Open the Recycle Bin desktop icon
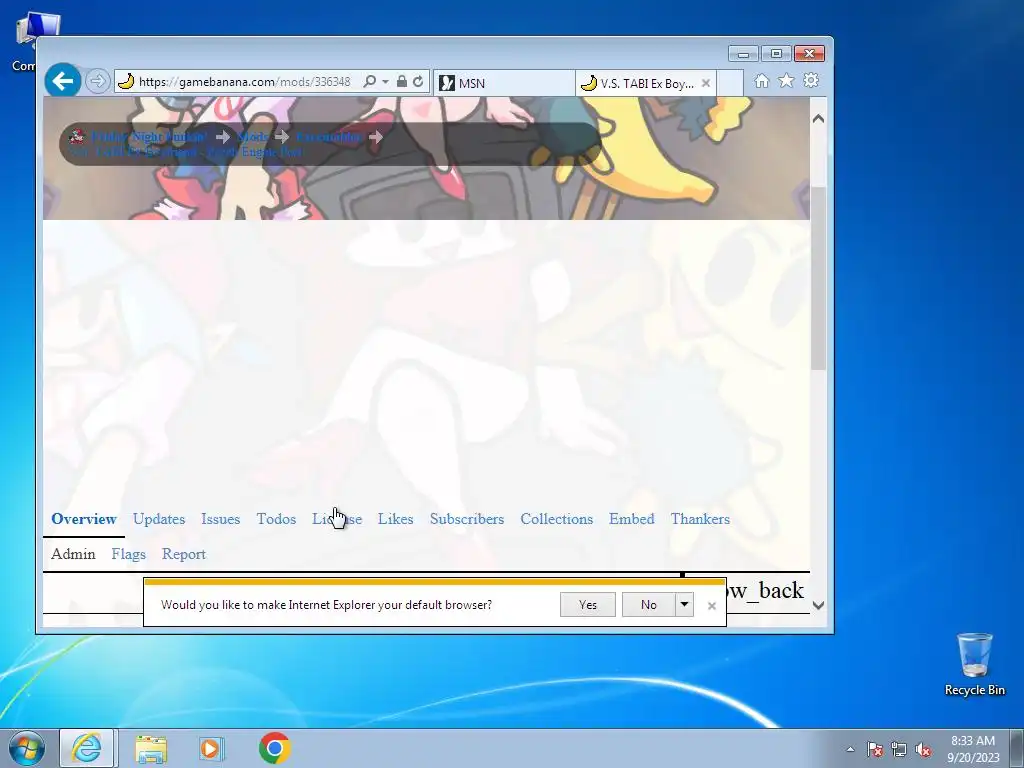This screenshot has height=768, width=1024. 974,664
